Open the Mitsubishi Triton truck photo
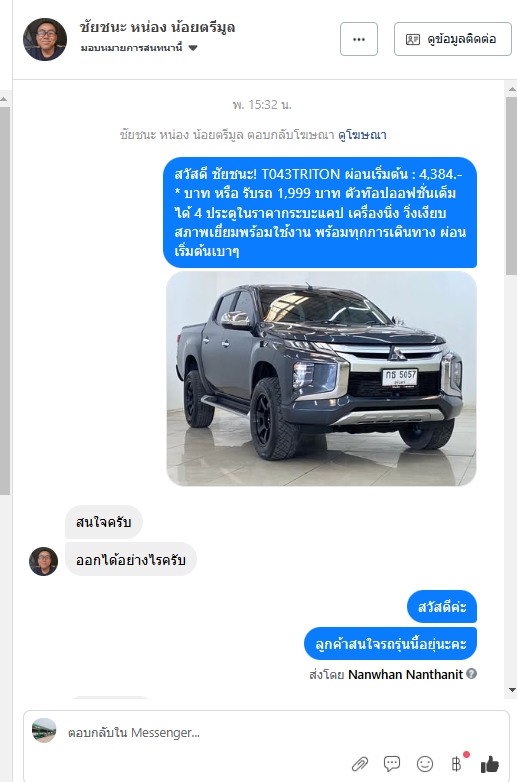517x782 pixels. [x=321, y=379]
